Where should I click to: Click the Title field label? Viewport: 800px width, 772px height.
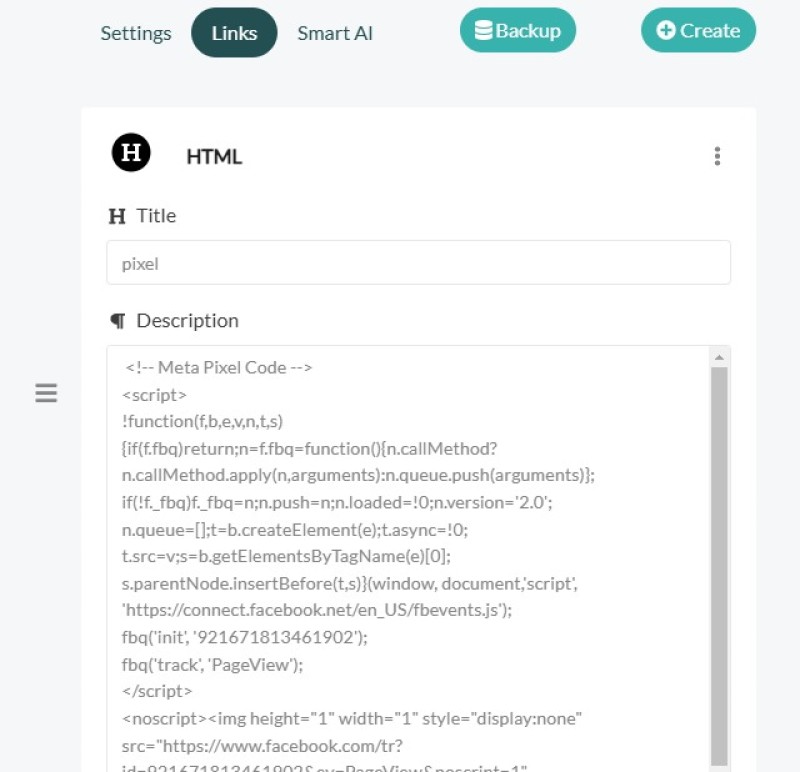[156, 216]
